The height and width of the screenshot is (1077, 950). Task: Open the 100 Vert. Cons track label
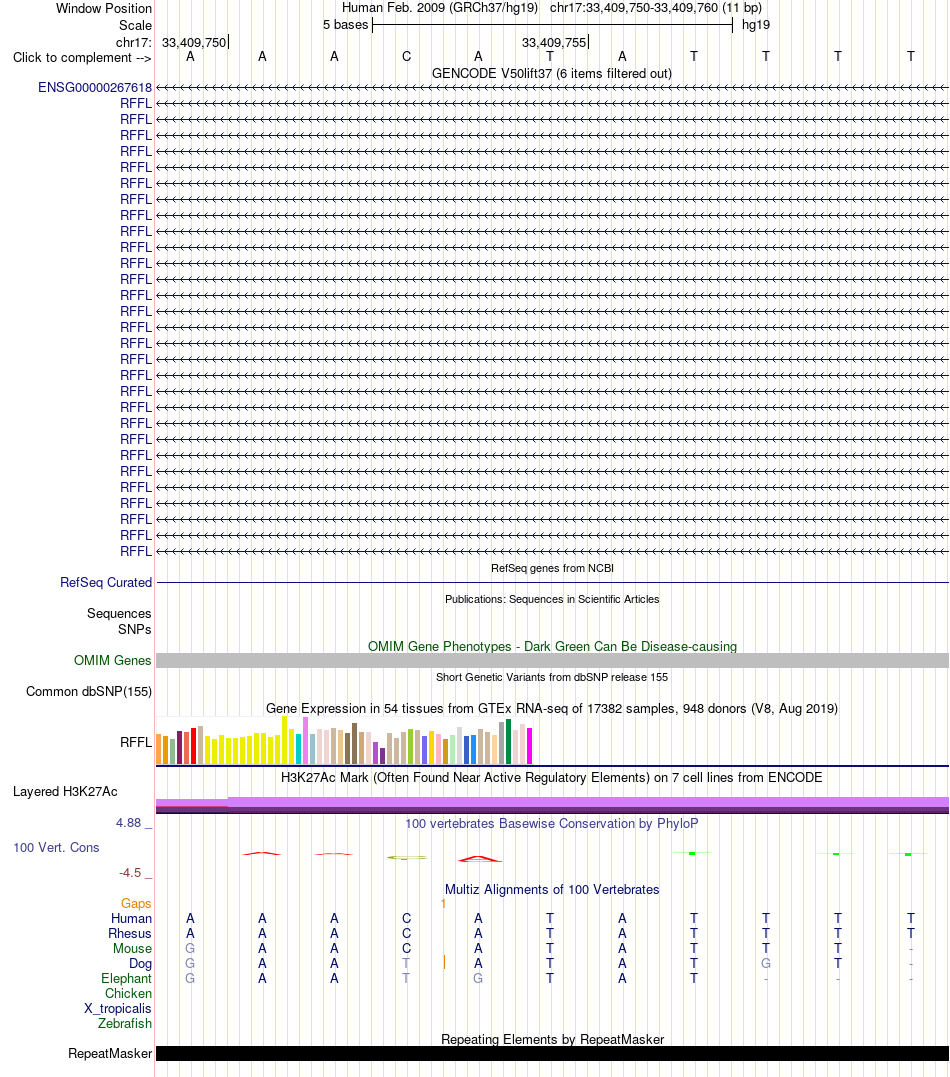[56, 848]
